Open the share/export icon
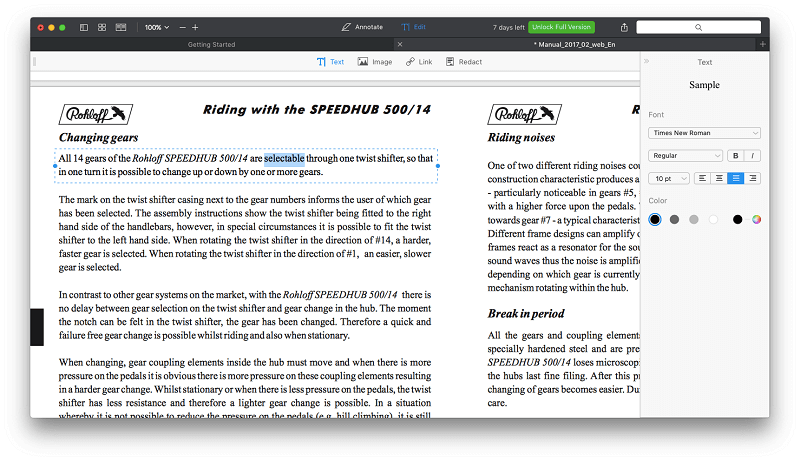This screenshot has width=800, height=461. click(624, 28)
